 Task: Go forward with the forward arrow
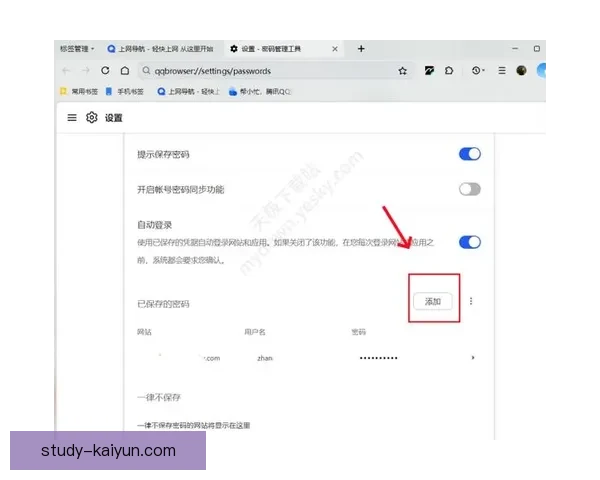tap(86, 71)
